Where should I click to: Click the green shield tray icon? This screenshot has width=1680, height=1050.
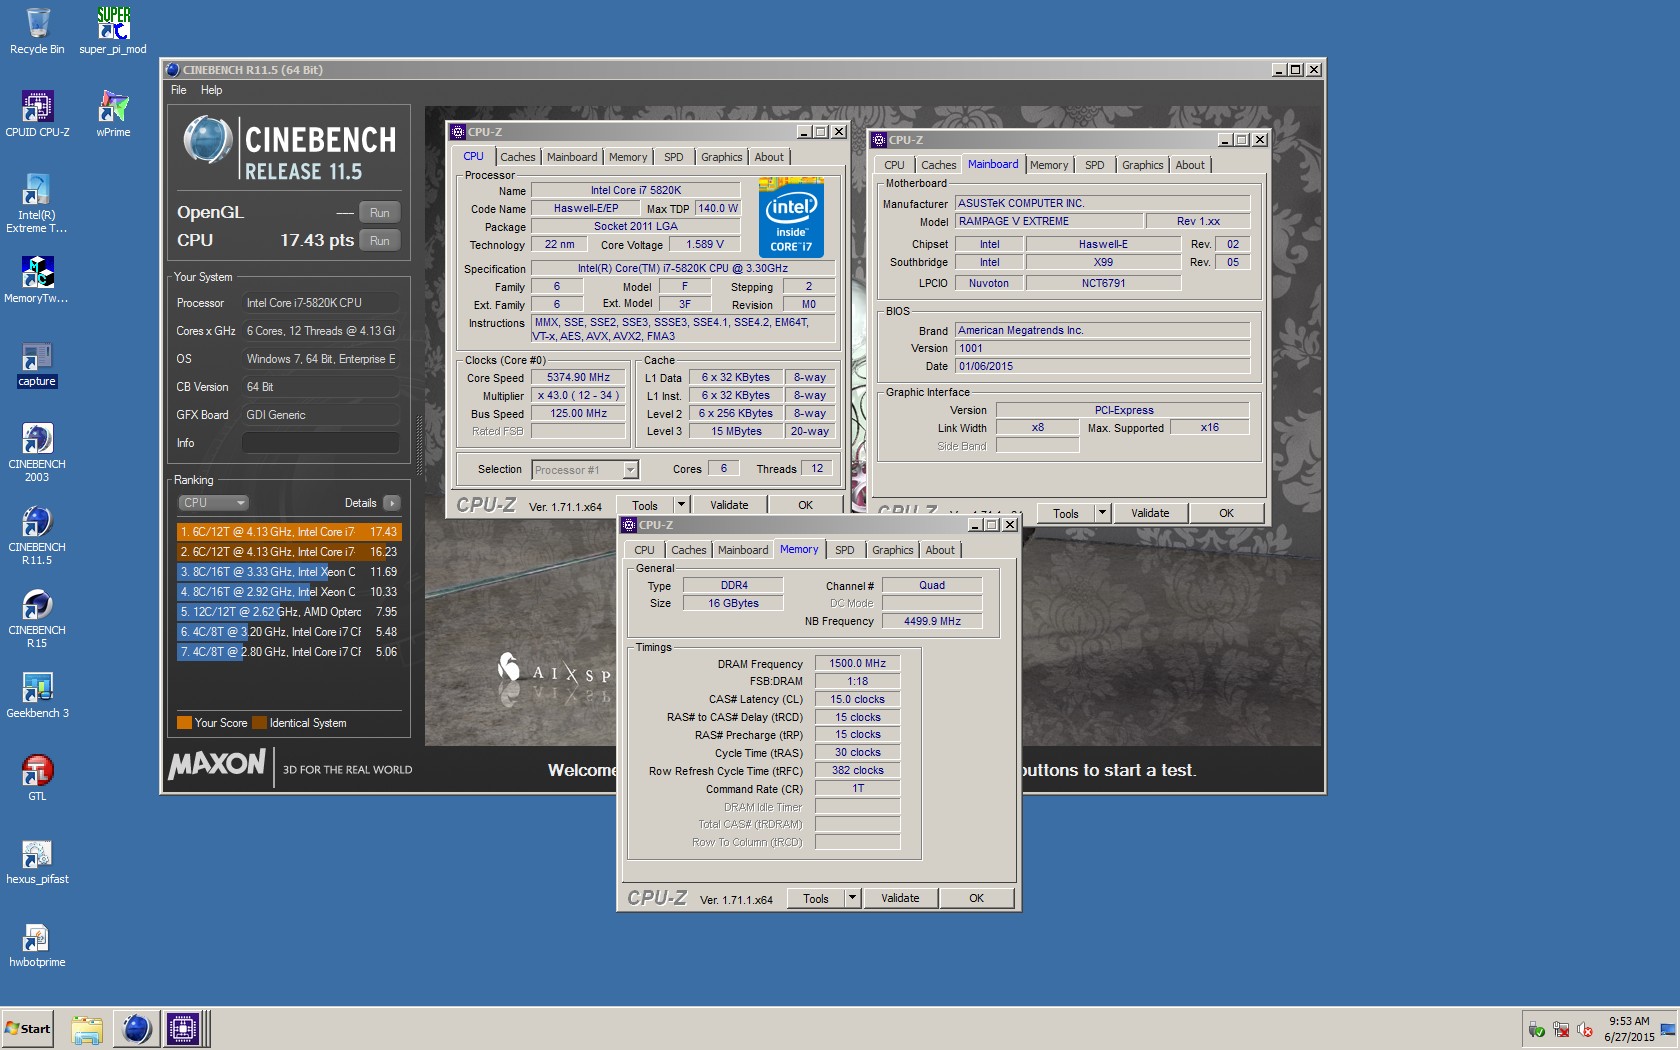pyautogui.click(x=1537, y=1029)
